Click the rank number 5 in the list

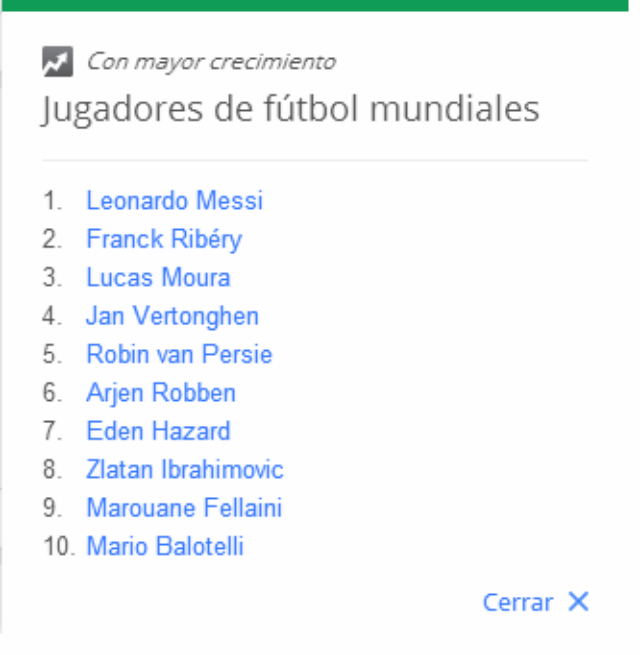point(52,355)
